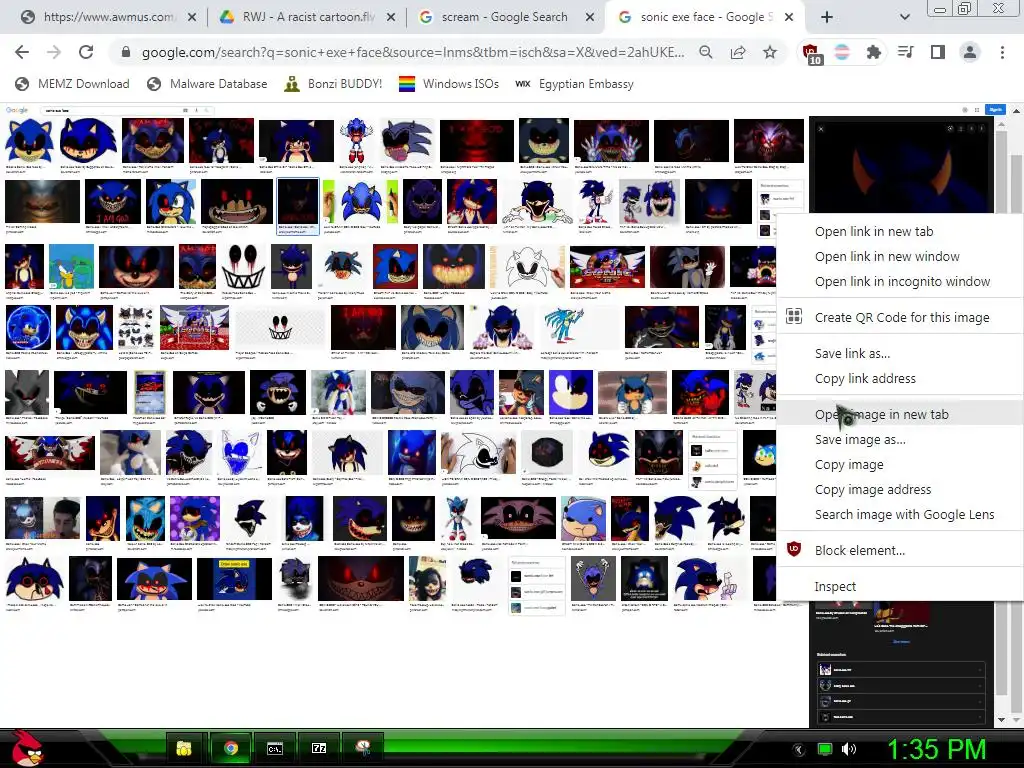Image resolution: width=1024 pixels, height=768 pixels.
Task: Expand the tab search dropdown
Action: point(904,18)
